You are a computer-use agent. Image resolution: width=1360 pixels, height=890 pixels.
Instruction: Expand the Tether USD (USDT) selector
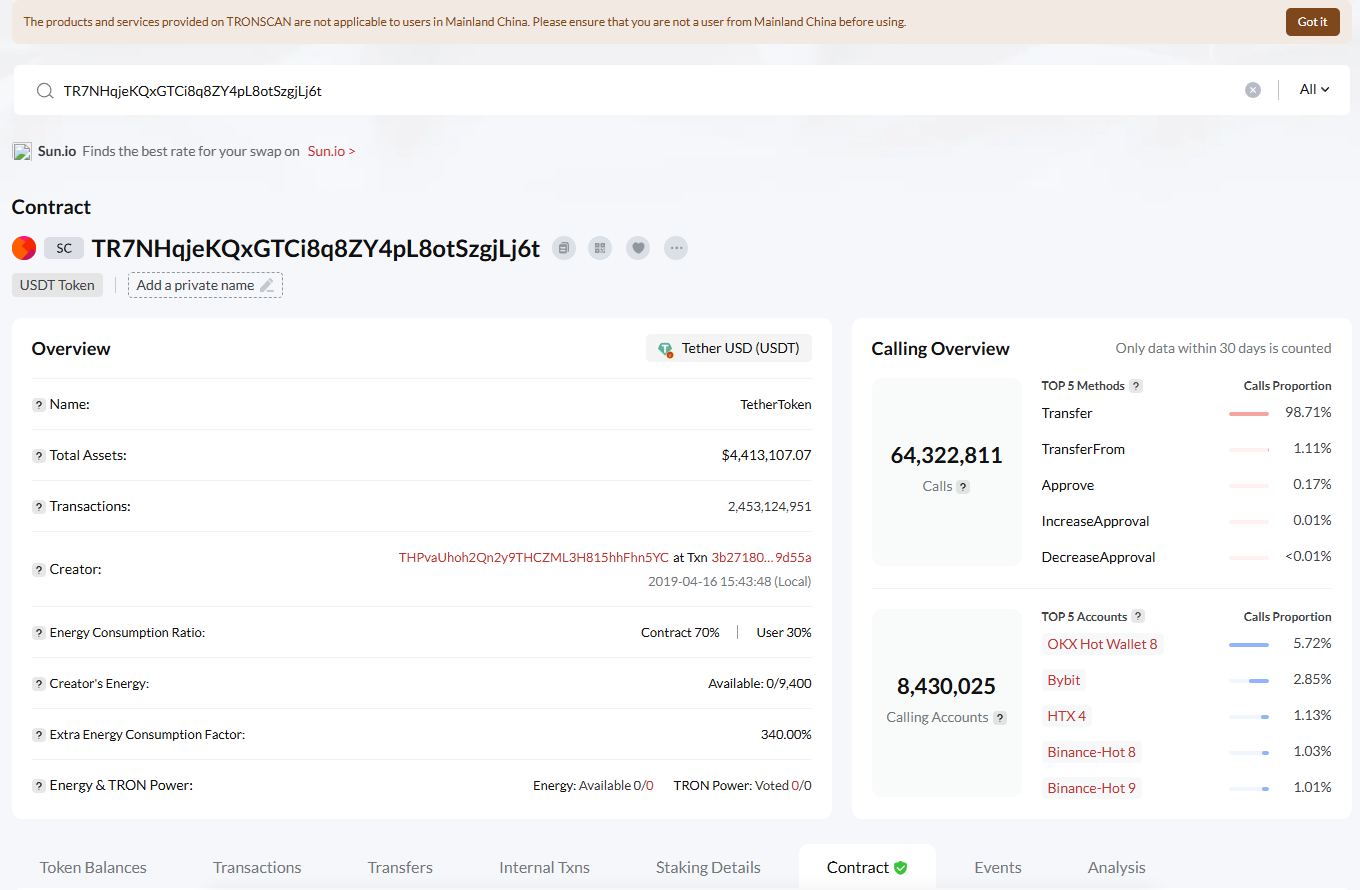tap(728, 348)
